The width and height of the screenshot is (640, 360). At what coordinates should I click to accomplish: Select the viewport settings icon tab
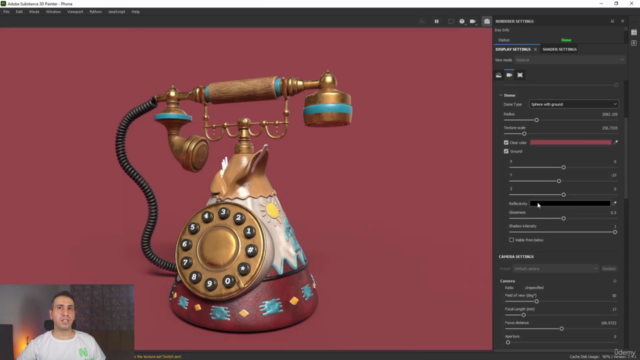[520, 75]
